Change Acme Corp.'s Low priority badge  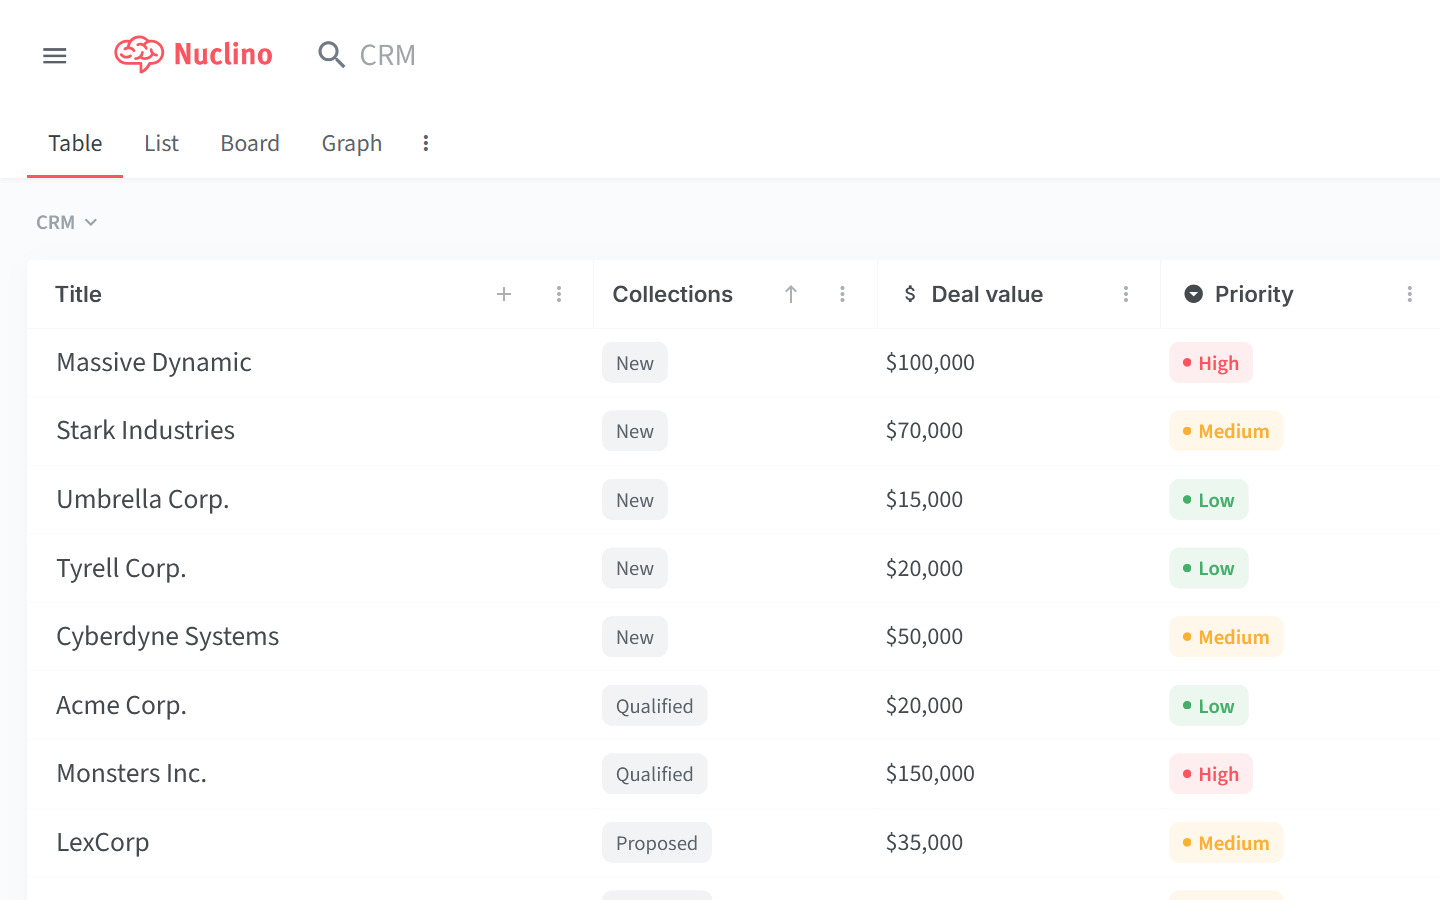(x=1209, y=706)
